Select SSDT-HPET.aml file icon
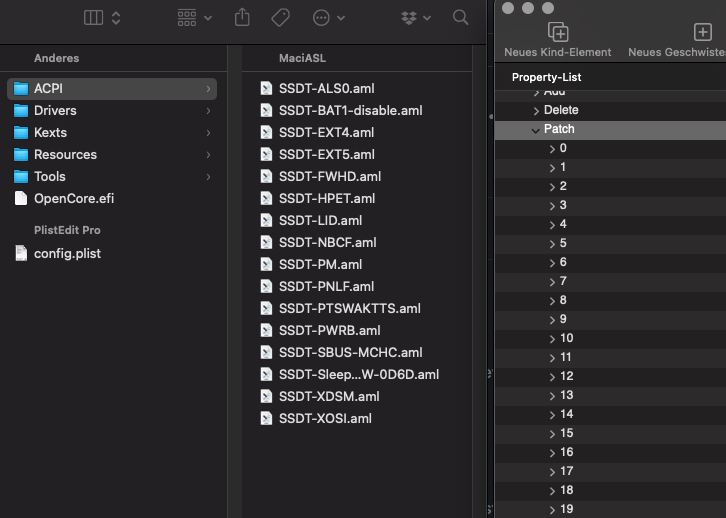Screen dimensions: 726x518 coord(266,199)
